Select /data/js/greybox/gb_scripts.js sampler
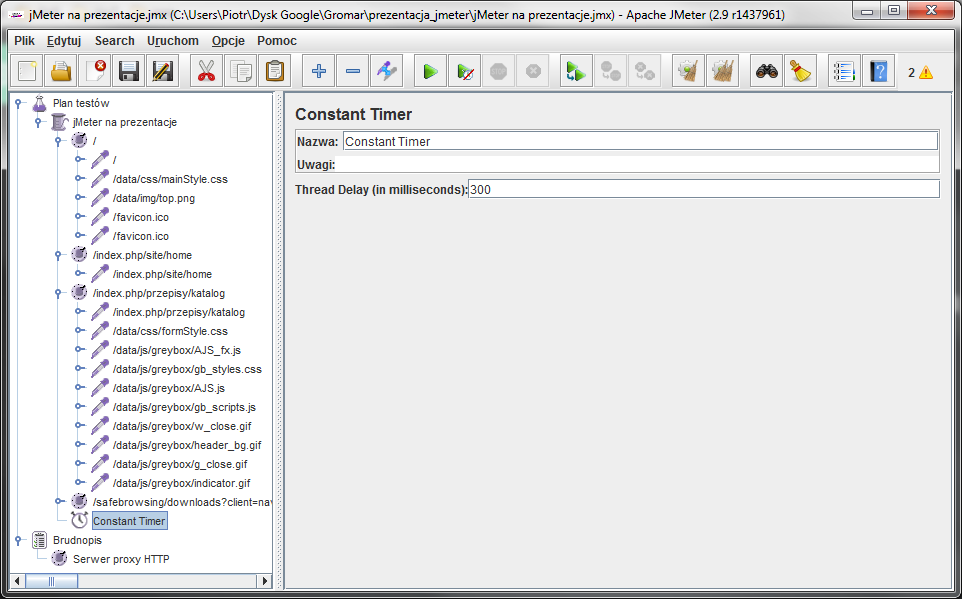This screenshot has width=962, height=599. (184, 408)
